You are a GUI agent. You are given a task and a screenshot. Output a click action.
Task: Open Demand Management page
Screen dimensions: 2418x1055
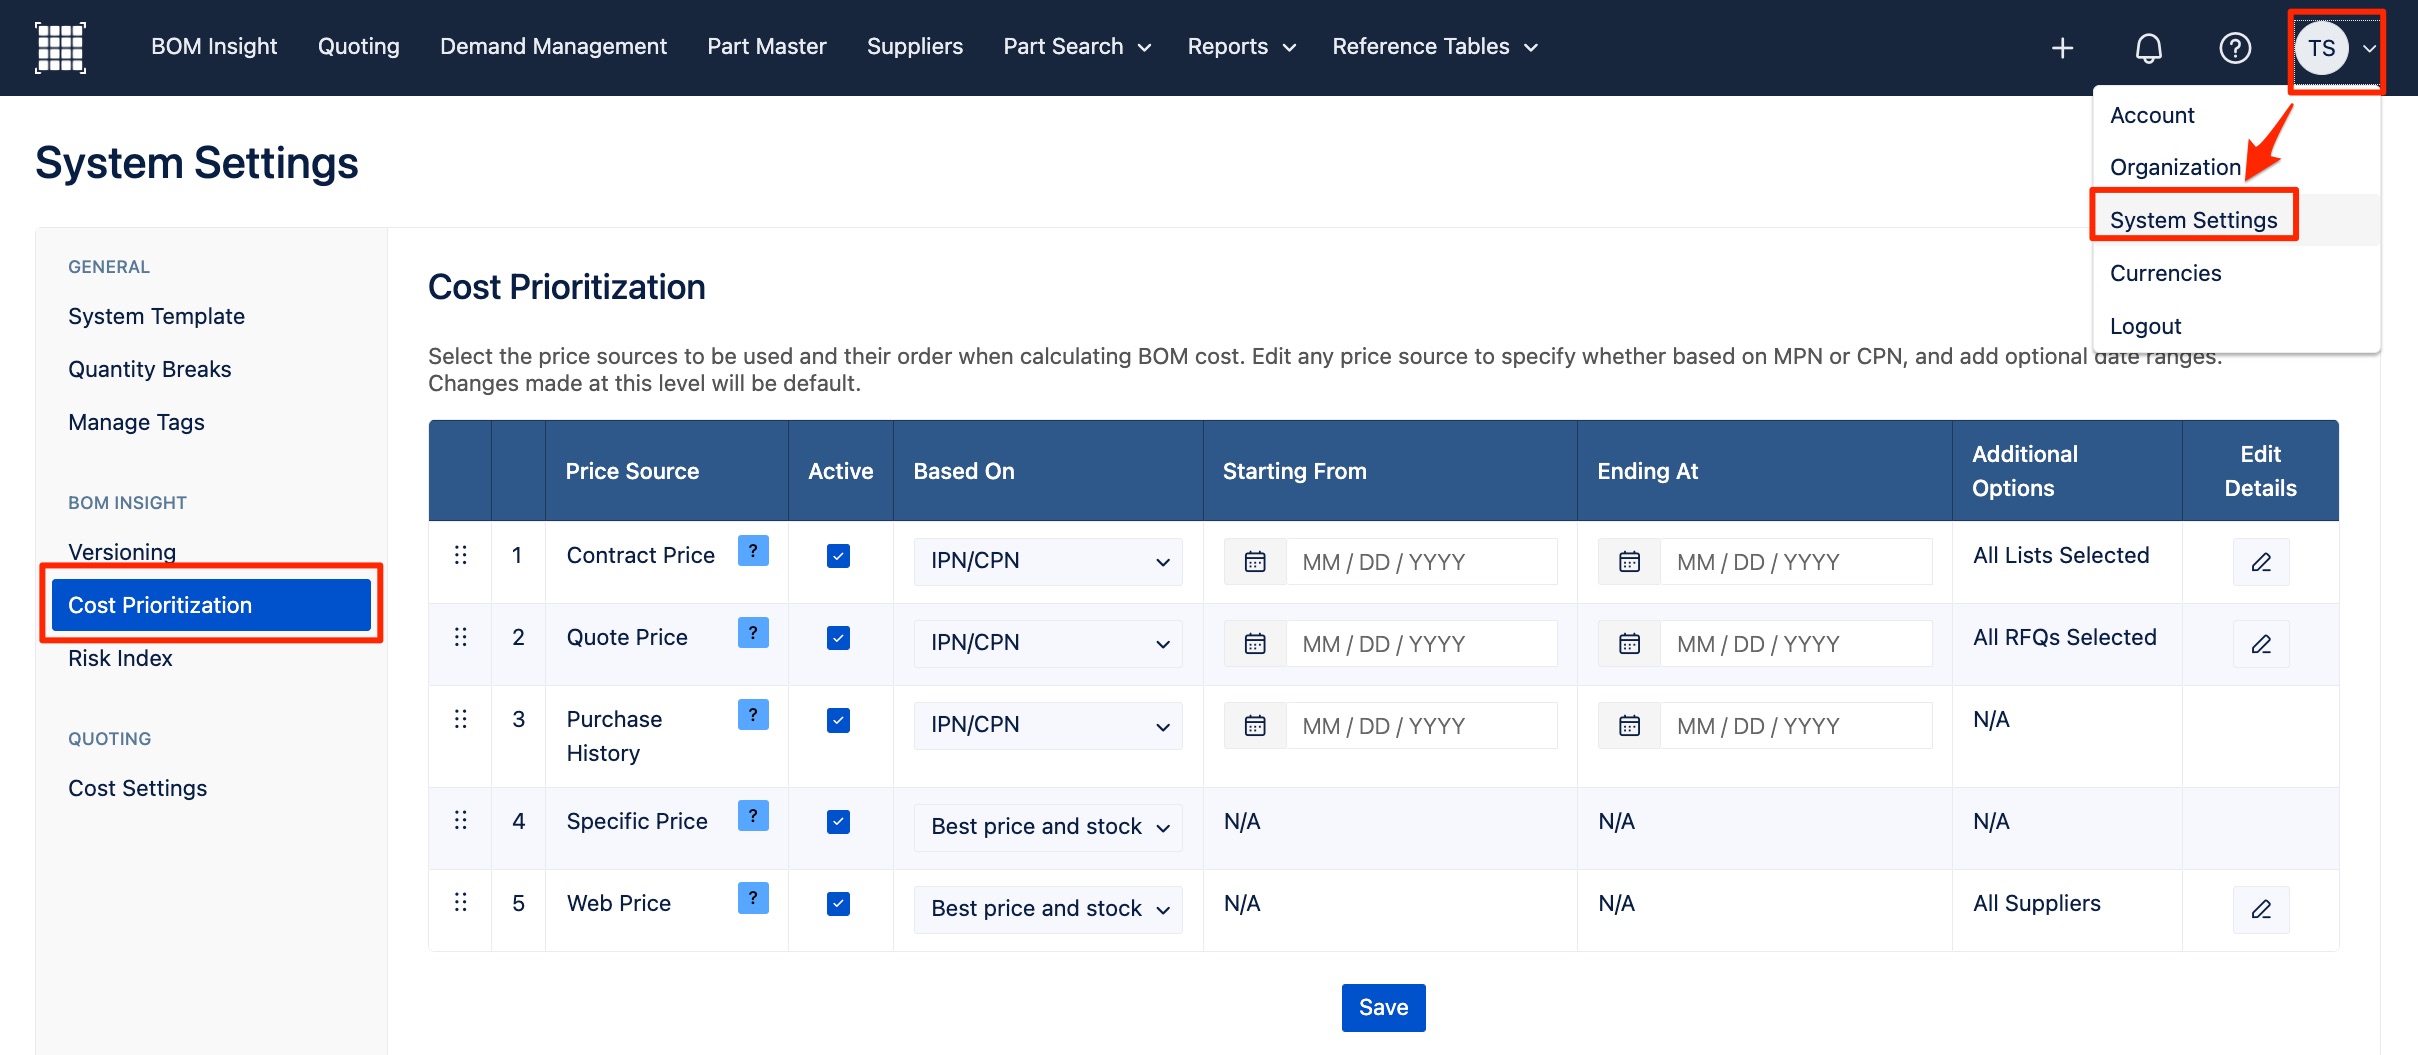tap(553, 47)
